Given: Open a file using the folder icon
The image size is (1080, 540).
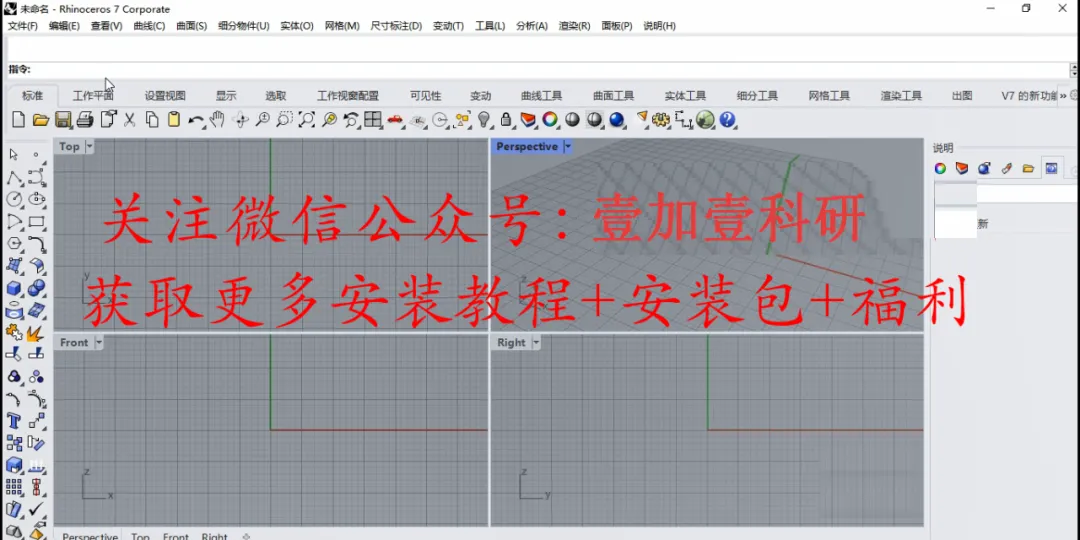Looking at the screenshot, I should click(41, 120).
